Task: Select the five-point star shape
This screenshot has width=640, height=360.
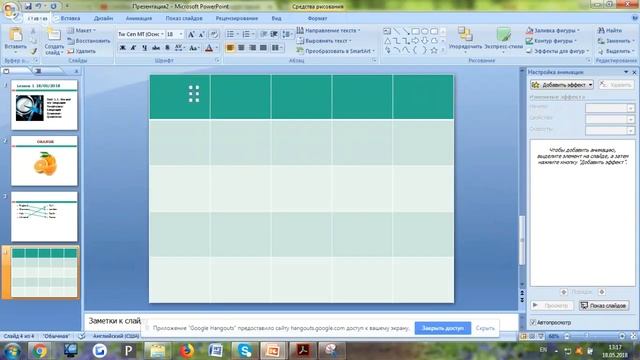Action: 434,50
